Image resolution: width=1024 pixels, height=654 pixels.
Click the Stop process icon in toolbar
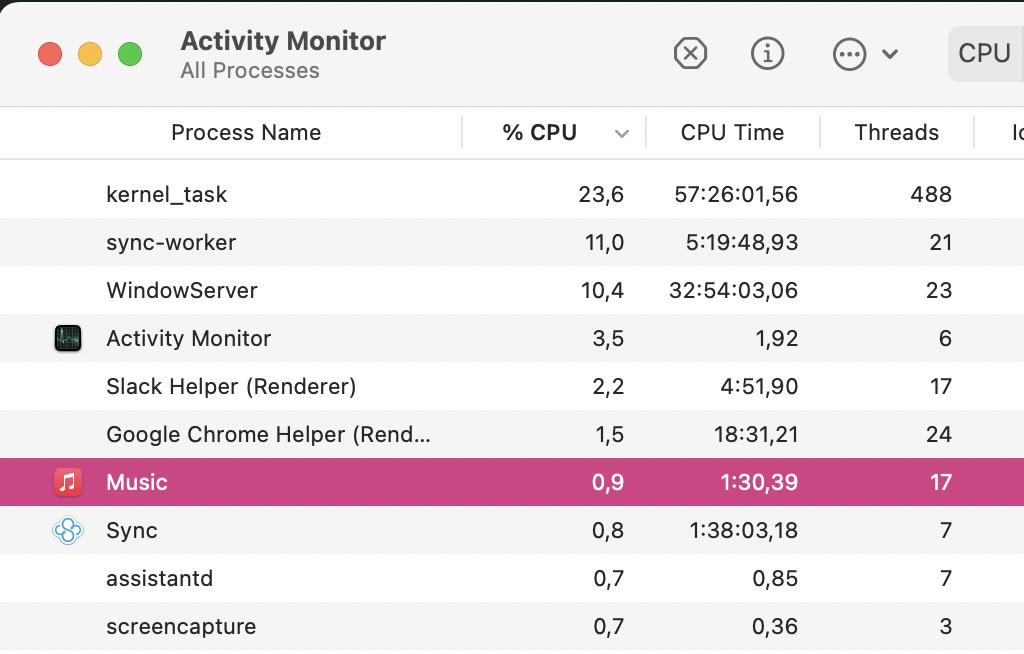[690, 54]
